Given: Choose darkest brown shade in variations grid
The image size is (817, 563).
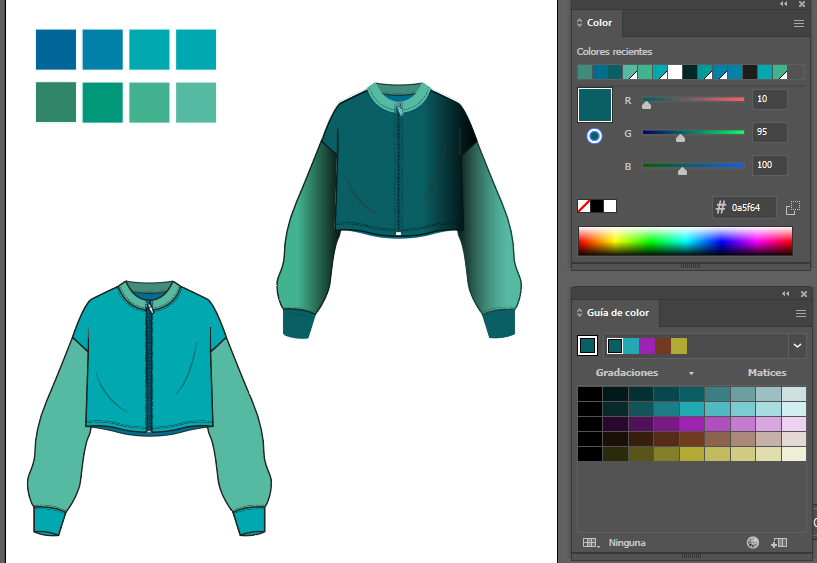Looking at the screenshot, I should point(615,439).
